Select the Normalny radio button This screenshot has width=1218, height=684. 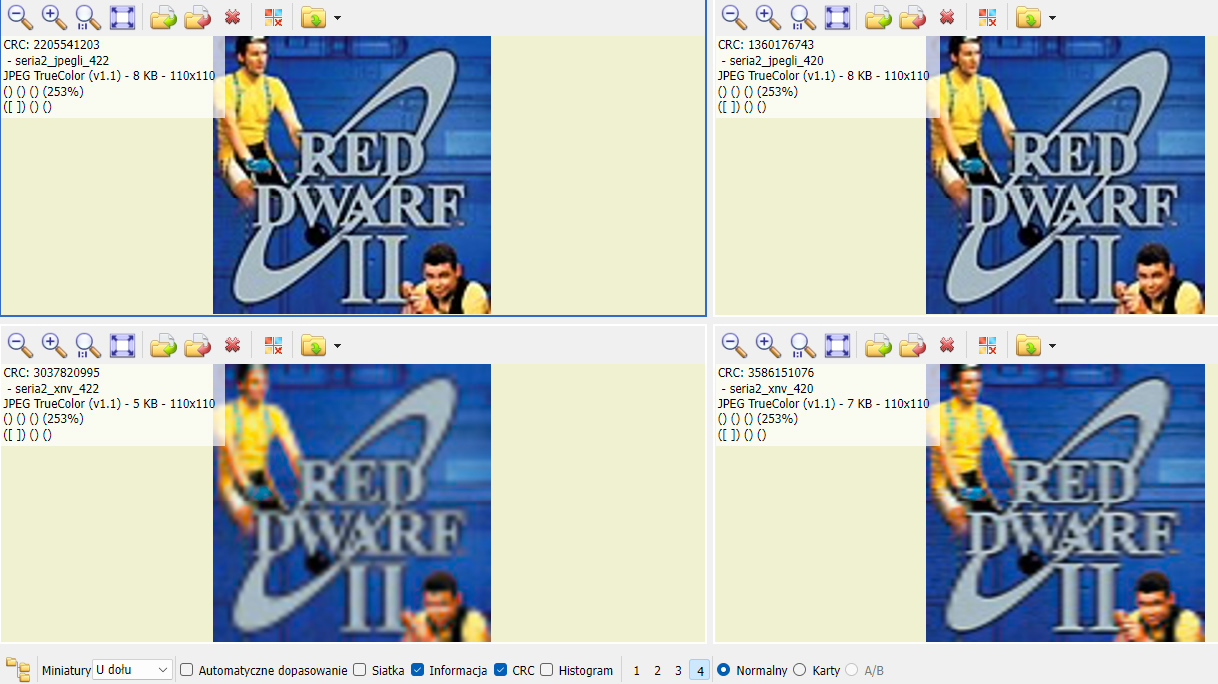(724, 670)
